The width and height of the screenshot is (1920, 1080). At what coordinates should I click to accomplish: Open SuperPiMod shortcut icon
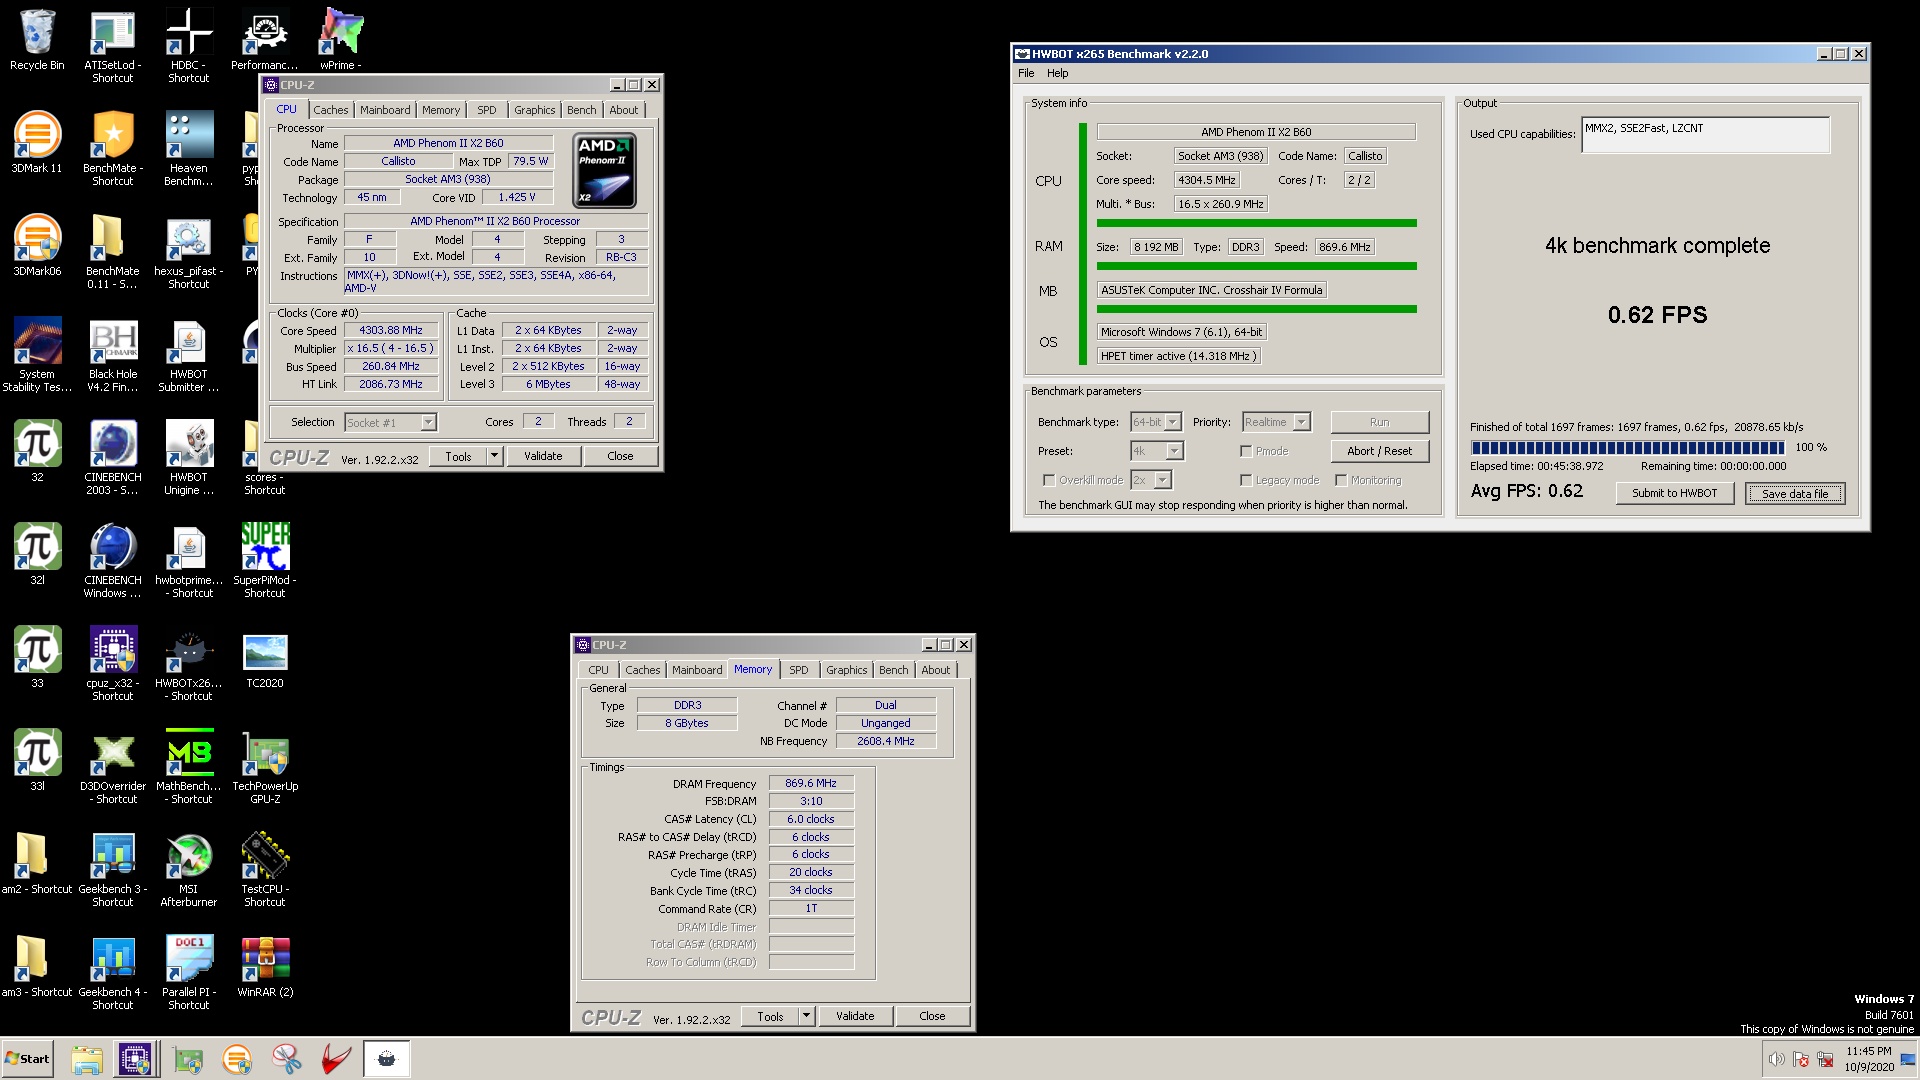tap(265, 561)
